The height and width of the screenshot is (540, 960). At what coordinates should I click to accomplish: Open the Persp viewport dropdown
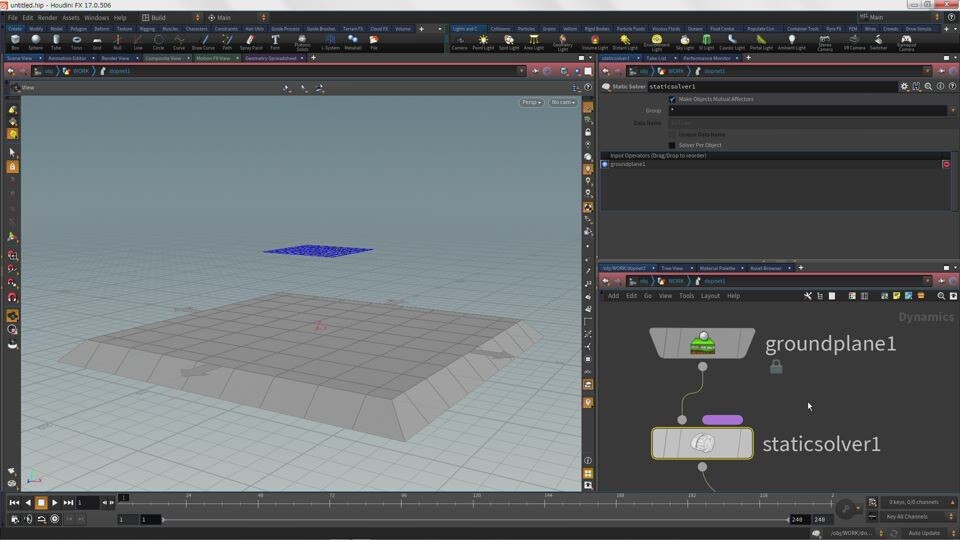(531, 102)
